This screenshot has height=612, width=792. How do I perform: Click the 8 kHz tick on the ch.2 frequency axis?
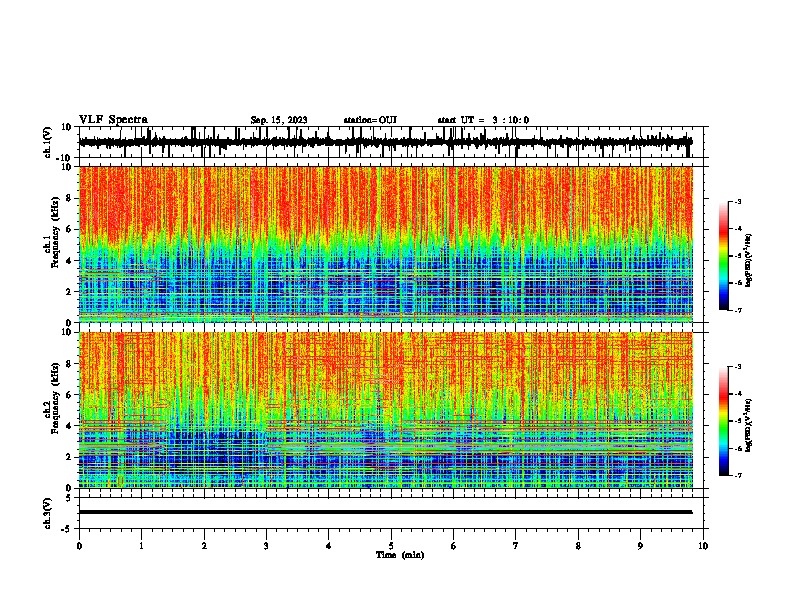pos(69,364)
